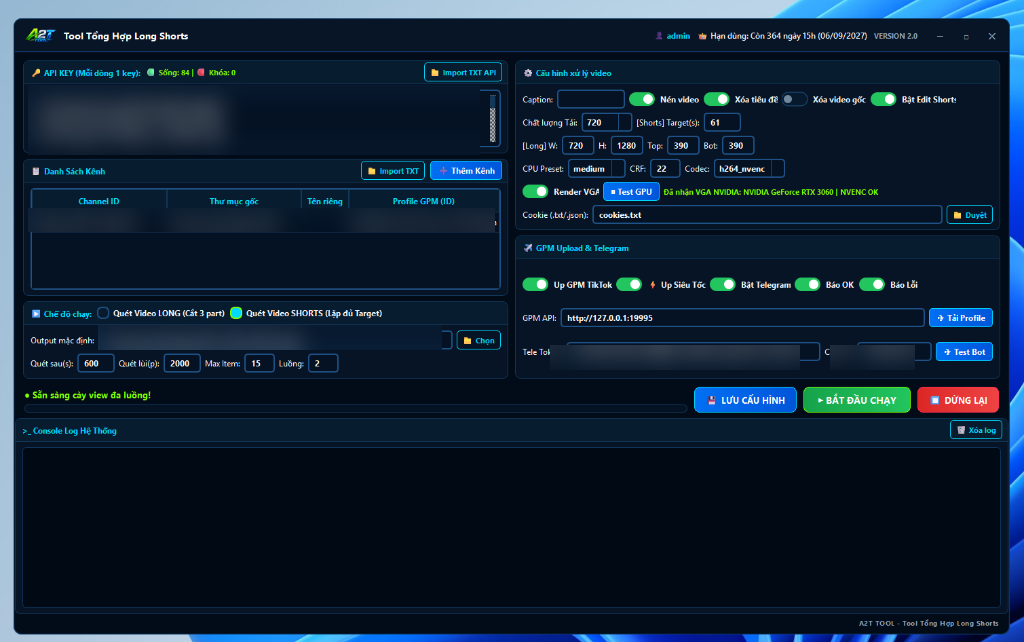Click the CRF value field

(665, 169)
